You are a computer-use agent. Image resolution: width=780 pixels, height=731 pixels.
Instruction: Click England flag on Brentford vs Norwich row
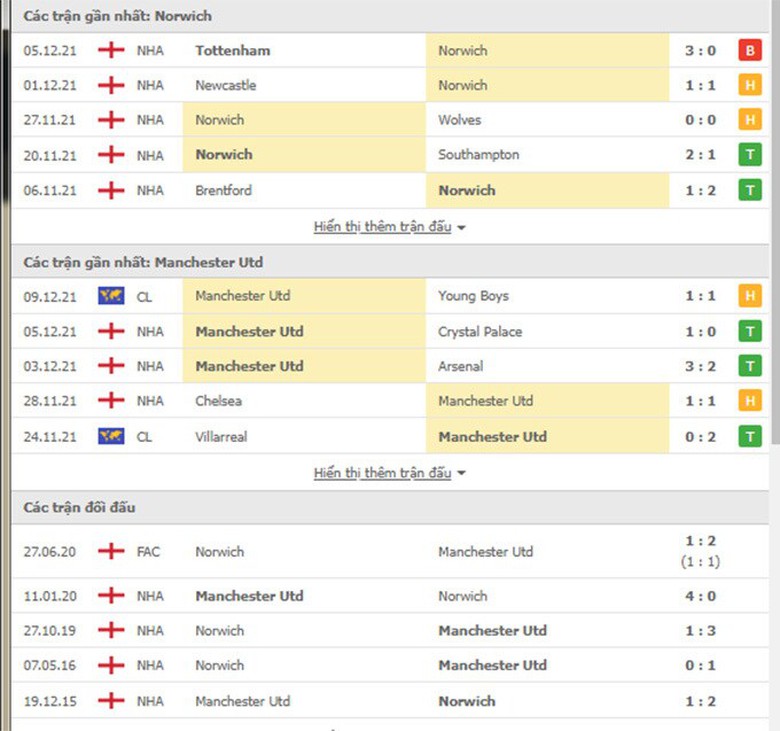click(111, 191)
